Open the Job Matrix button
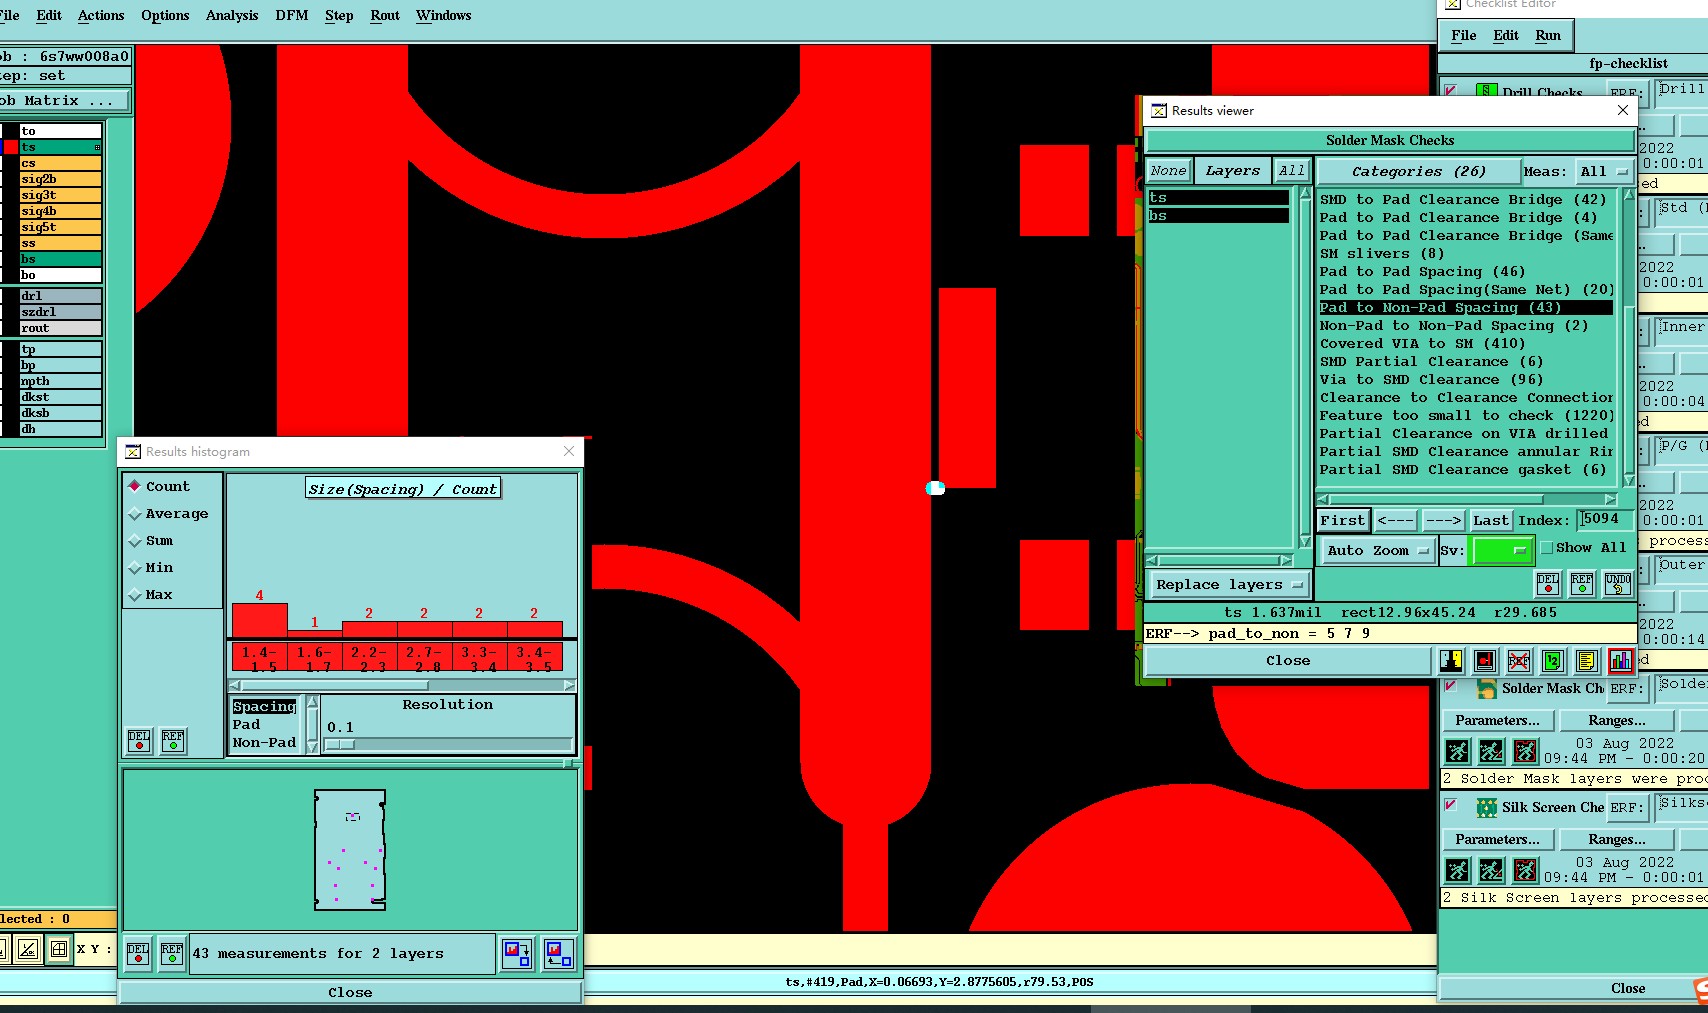Screen dimensions: 1708x1013 [64, 100]
